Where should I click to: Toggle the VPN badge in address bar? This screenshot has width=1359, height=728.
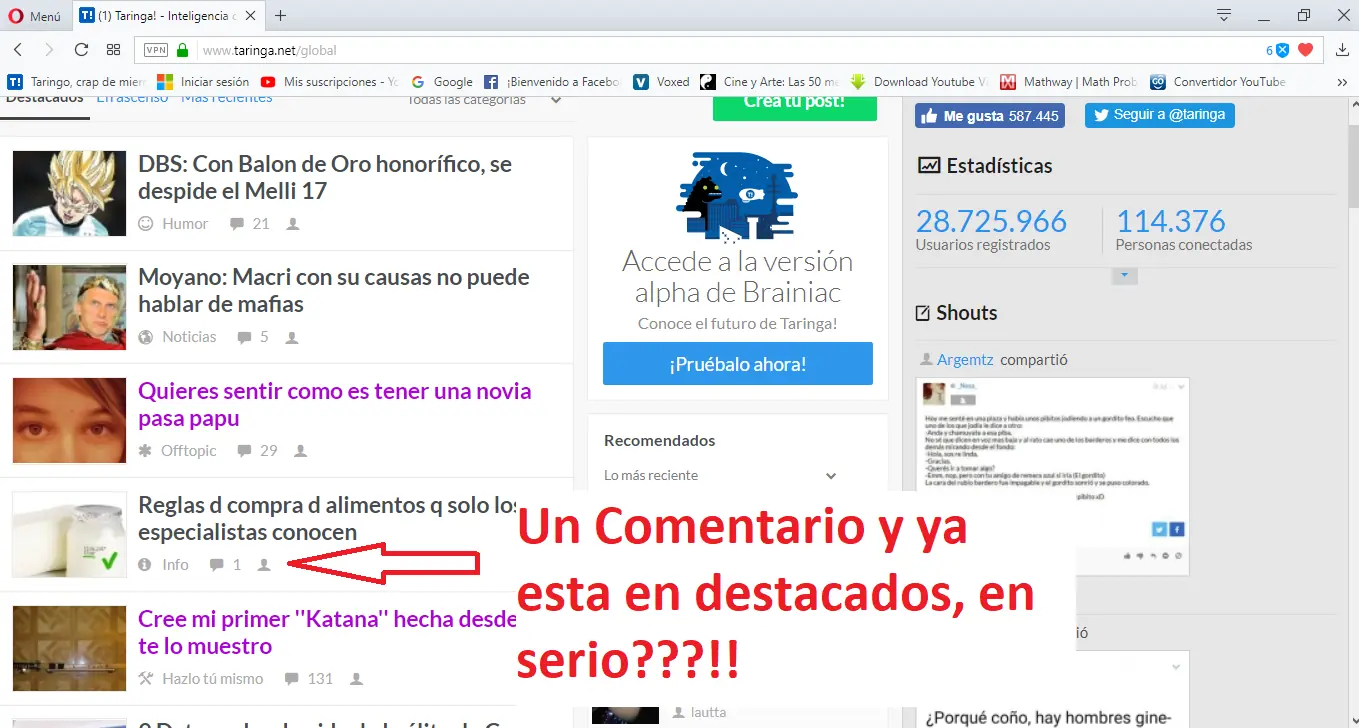tap(156, 50)
